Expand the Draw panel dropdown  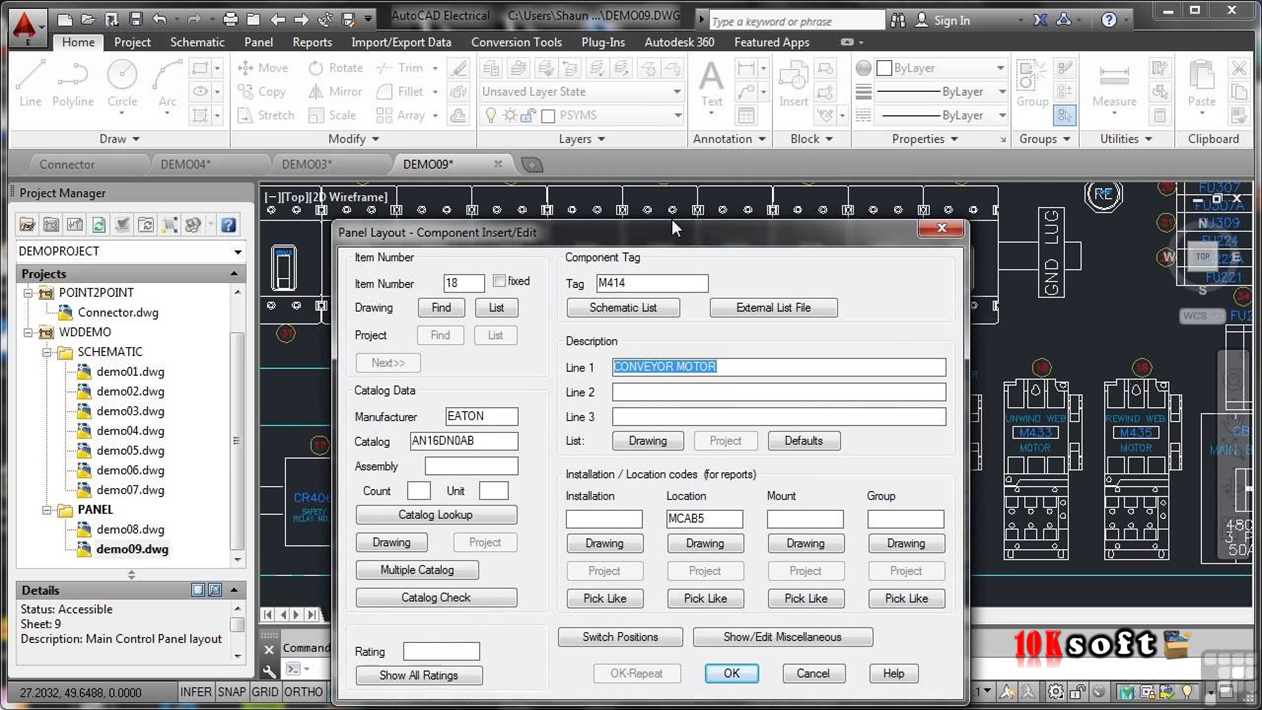click(119, 139)
